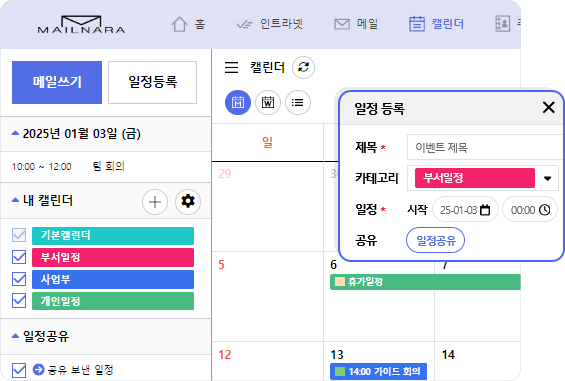Screen dimensions: 565x381
Task: Click the 메일쓰기 button
Action: (x=57, y=83)
